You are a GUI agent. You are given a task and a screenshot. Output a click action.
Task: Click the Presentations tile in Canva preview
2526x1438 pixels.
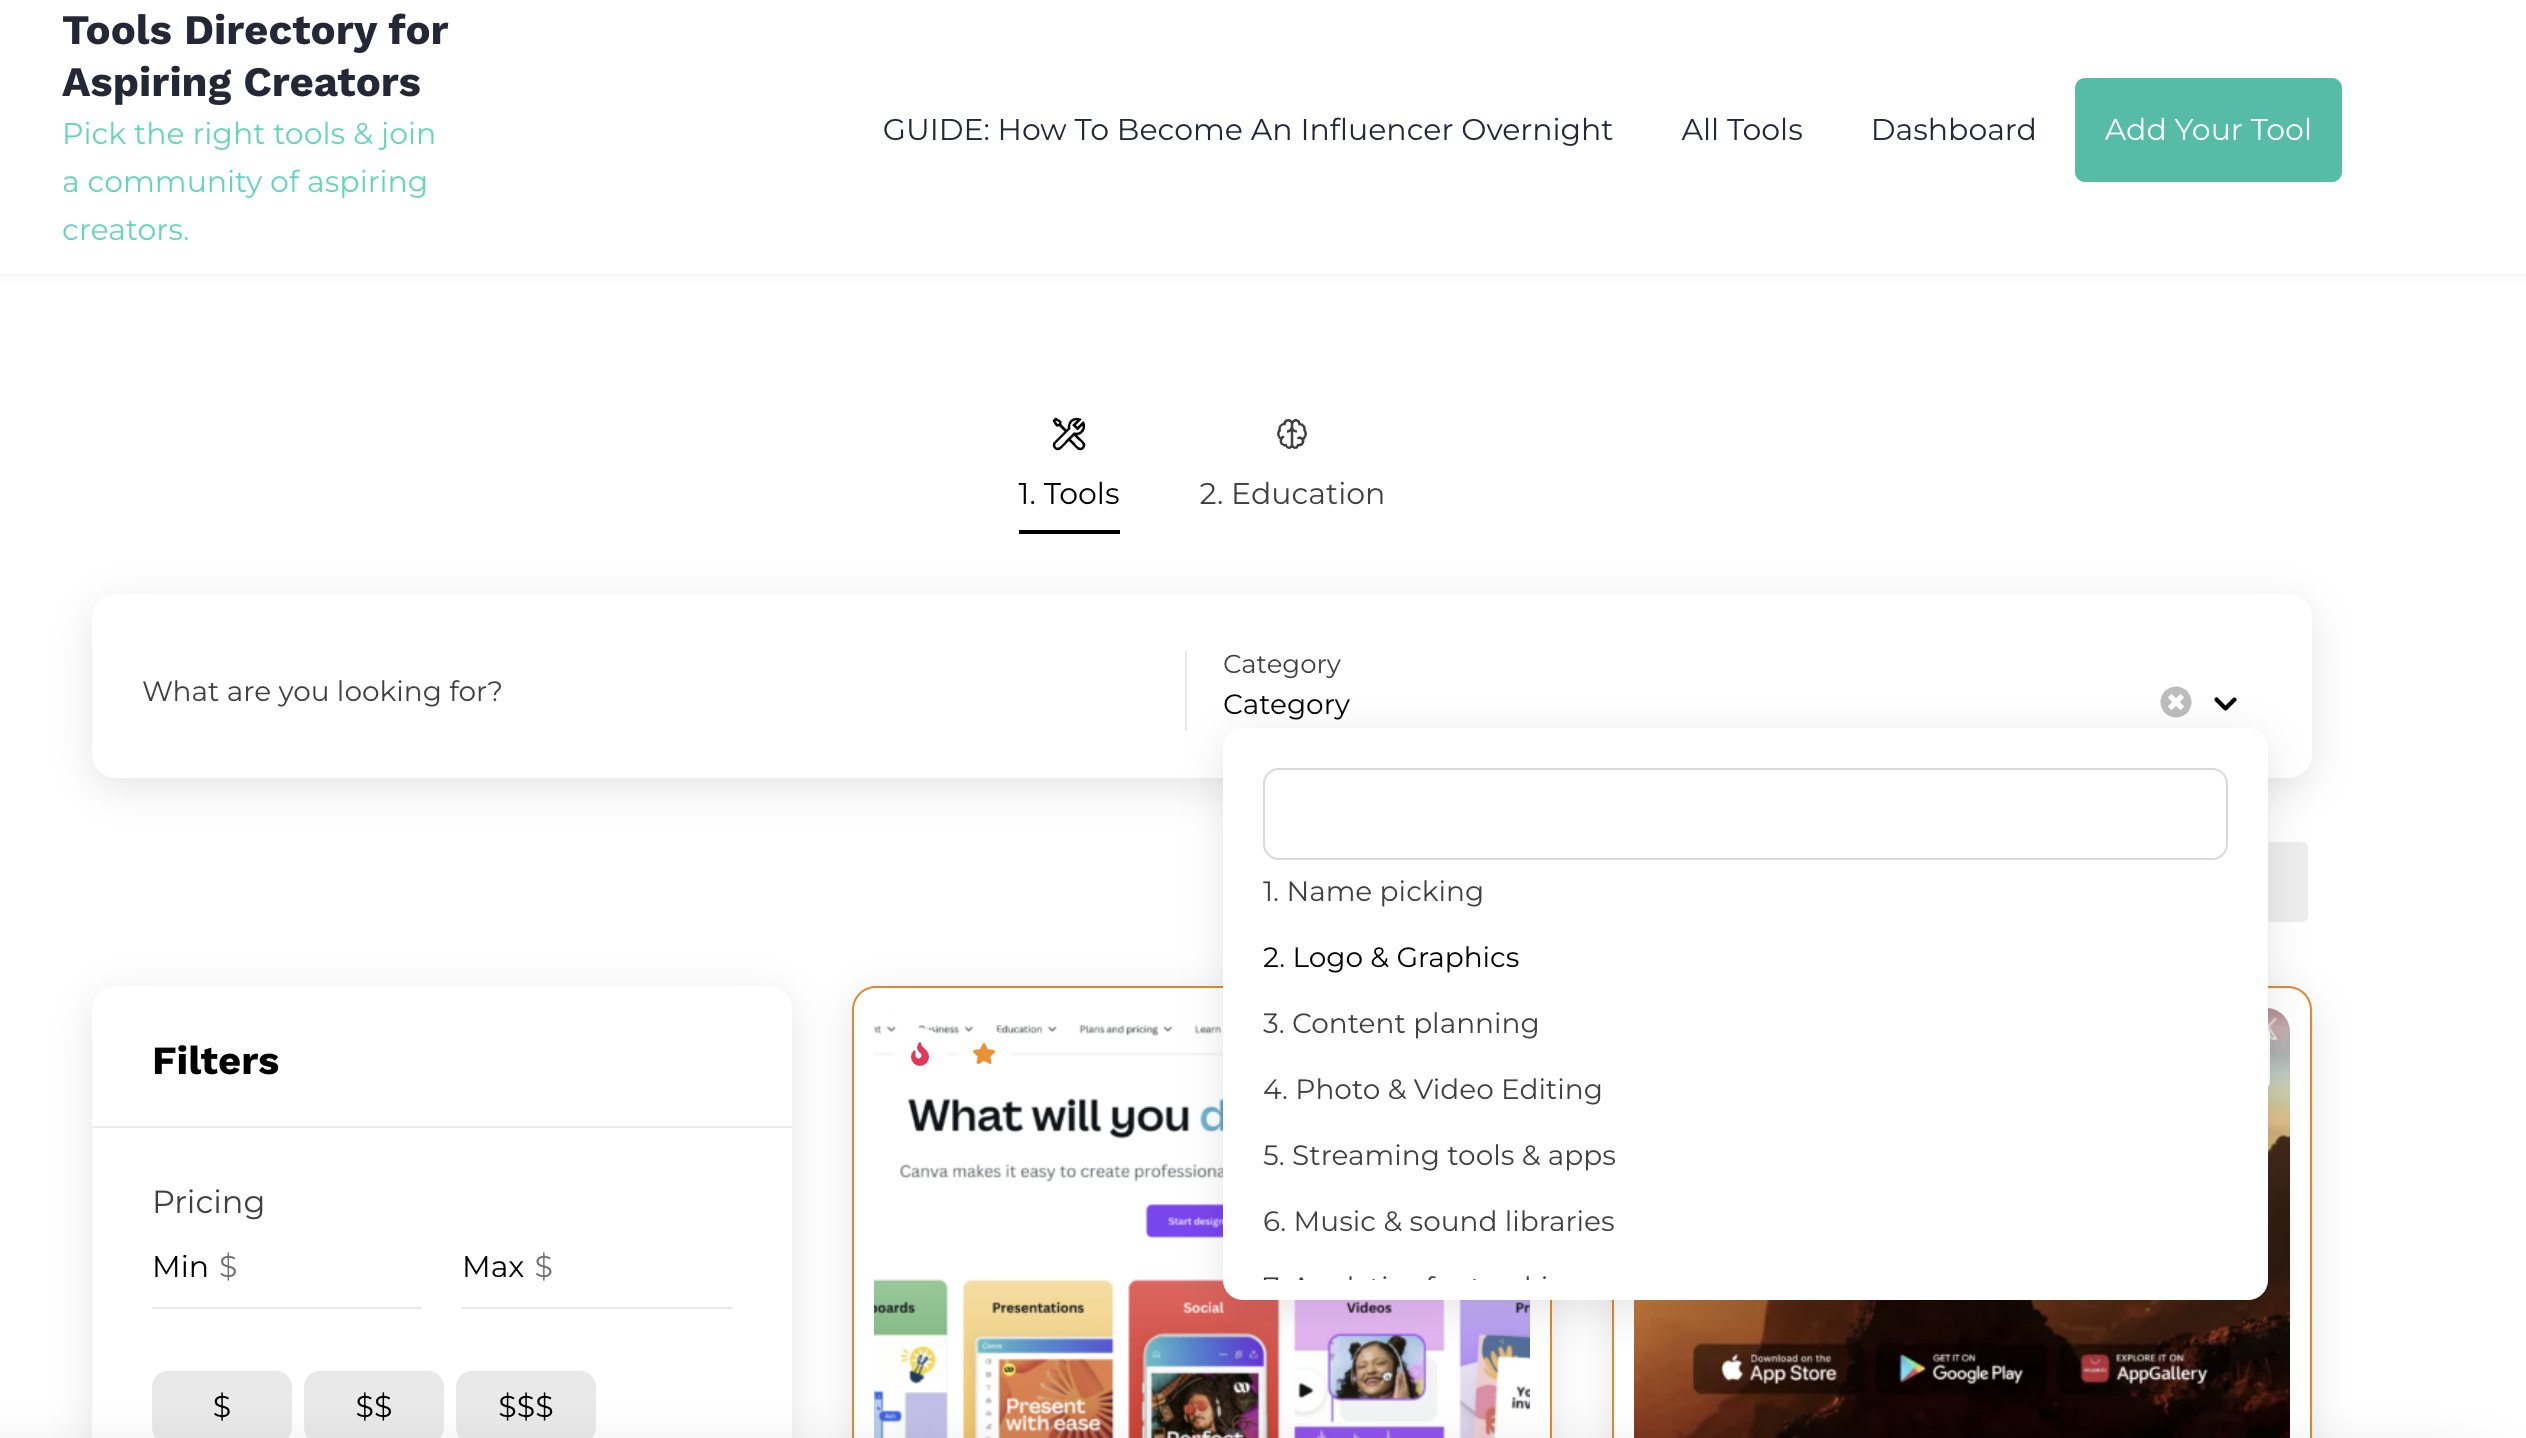pos(1038,1359)
